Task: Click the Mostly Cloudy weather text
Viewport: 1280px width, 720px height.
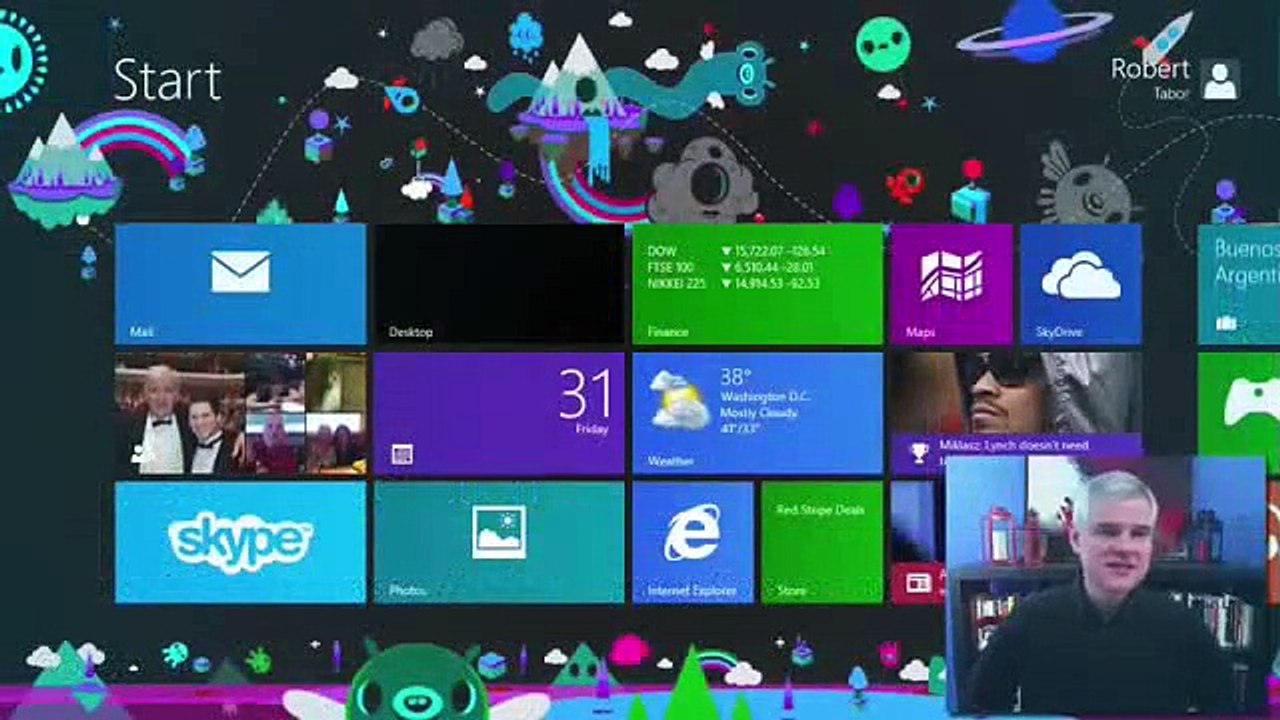Action: 758,412
